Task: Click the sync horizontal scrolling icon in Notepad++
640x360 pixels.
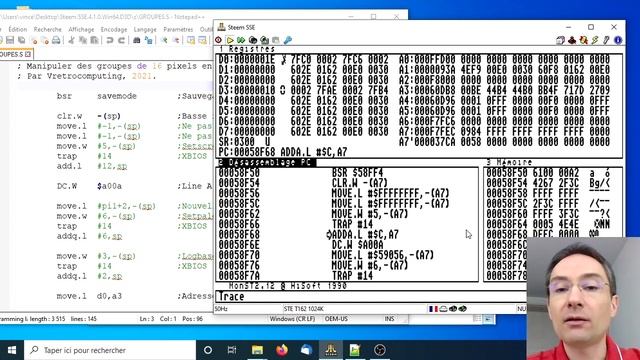Action: [202, 40]
